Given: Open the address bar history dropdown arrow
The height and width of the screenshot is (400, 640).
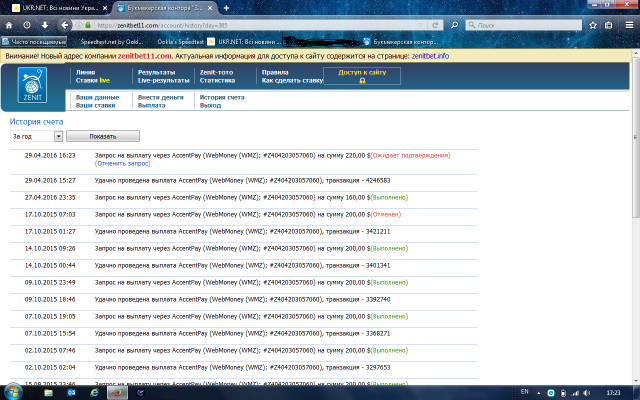Looking at the screenshot, I should (420, 25).
